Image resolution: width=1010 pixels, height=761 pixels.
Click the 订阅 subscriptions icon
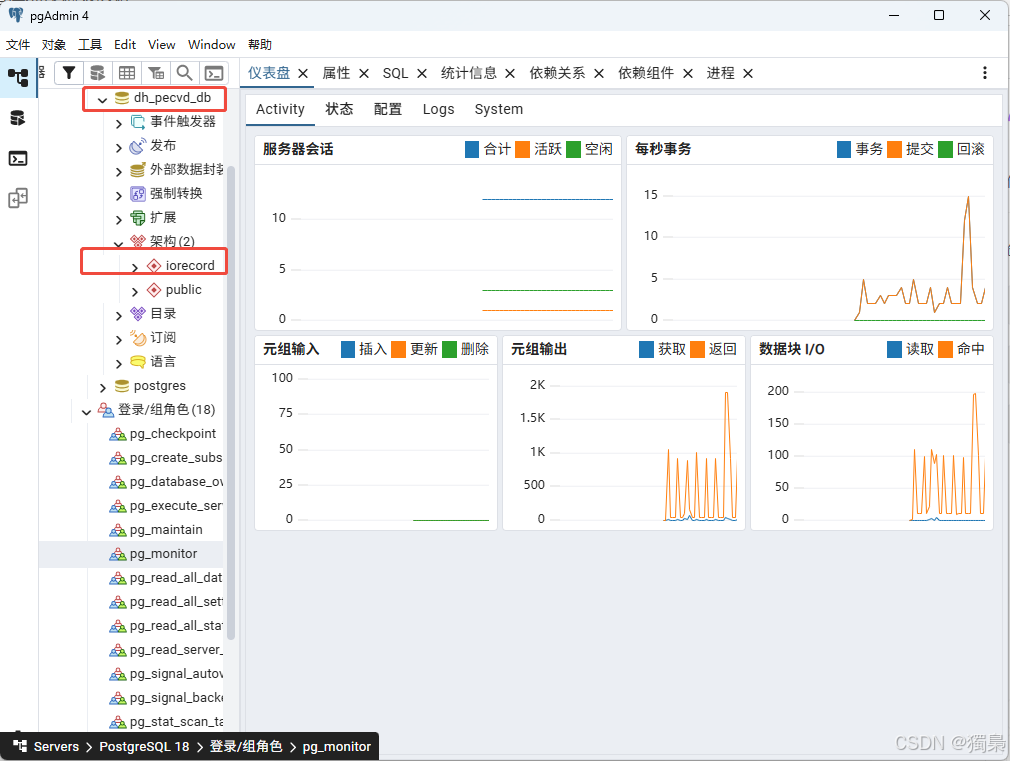[138, 338]
